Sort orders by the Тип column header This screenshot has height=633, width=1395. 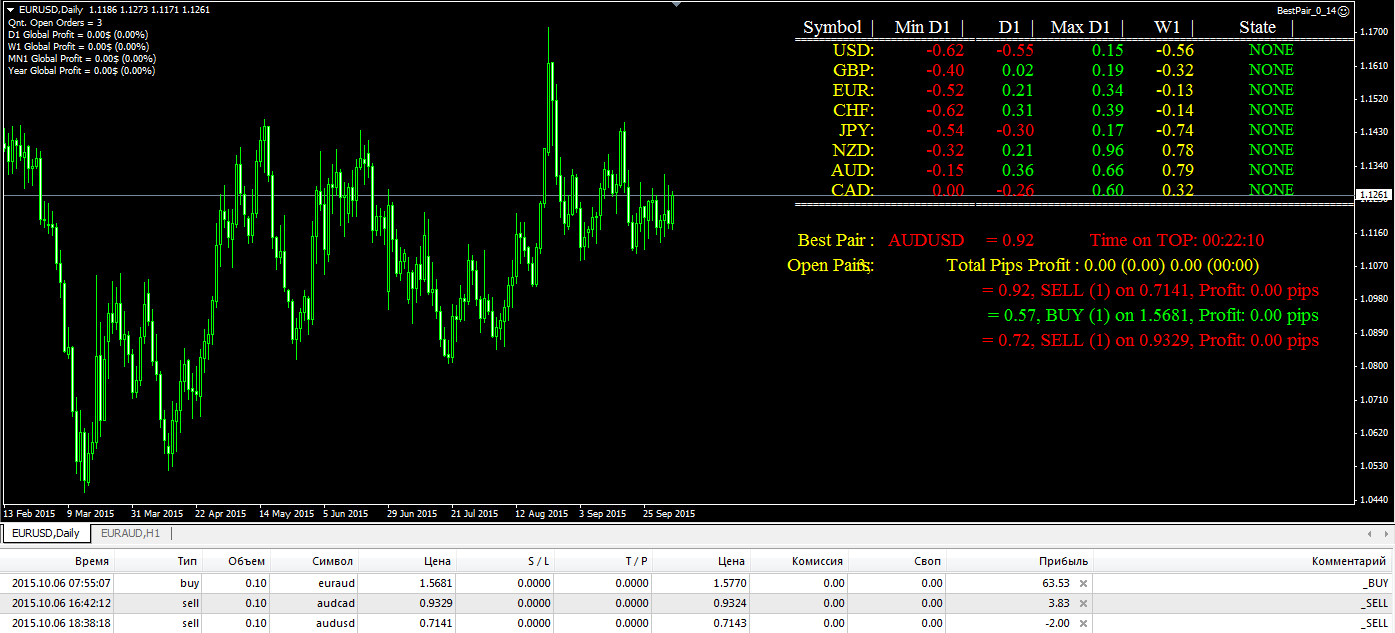188,561
